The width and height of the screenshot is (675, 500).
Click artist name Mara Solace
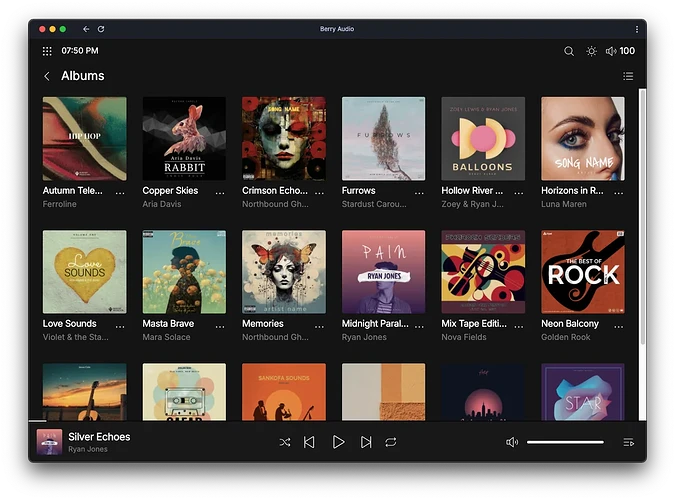pyautogui.click(x=166, y=337)
